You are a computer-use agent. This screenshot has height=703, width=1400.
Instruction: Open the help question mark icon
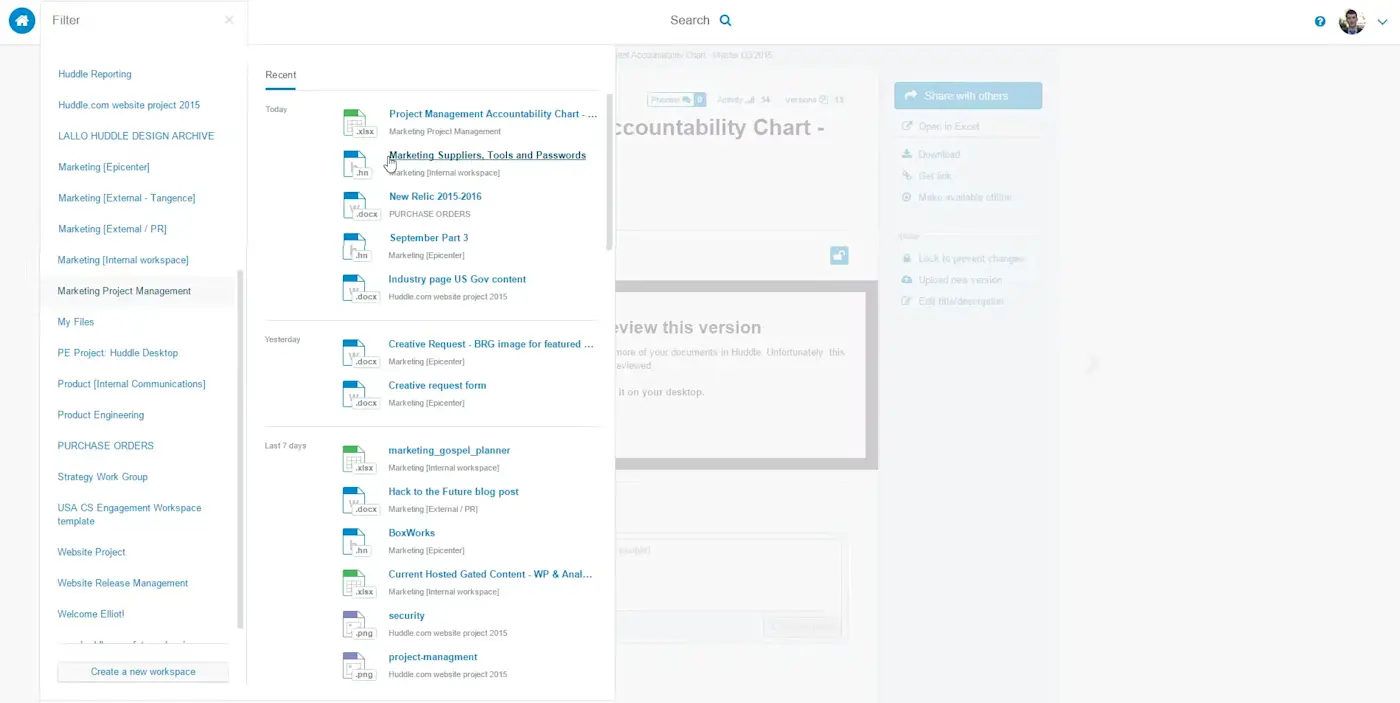pyautogui.click(x=1320, y=21)
